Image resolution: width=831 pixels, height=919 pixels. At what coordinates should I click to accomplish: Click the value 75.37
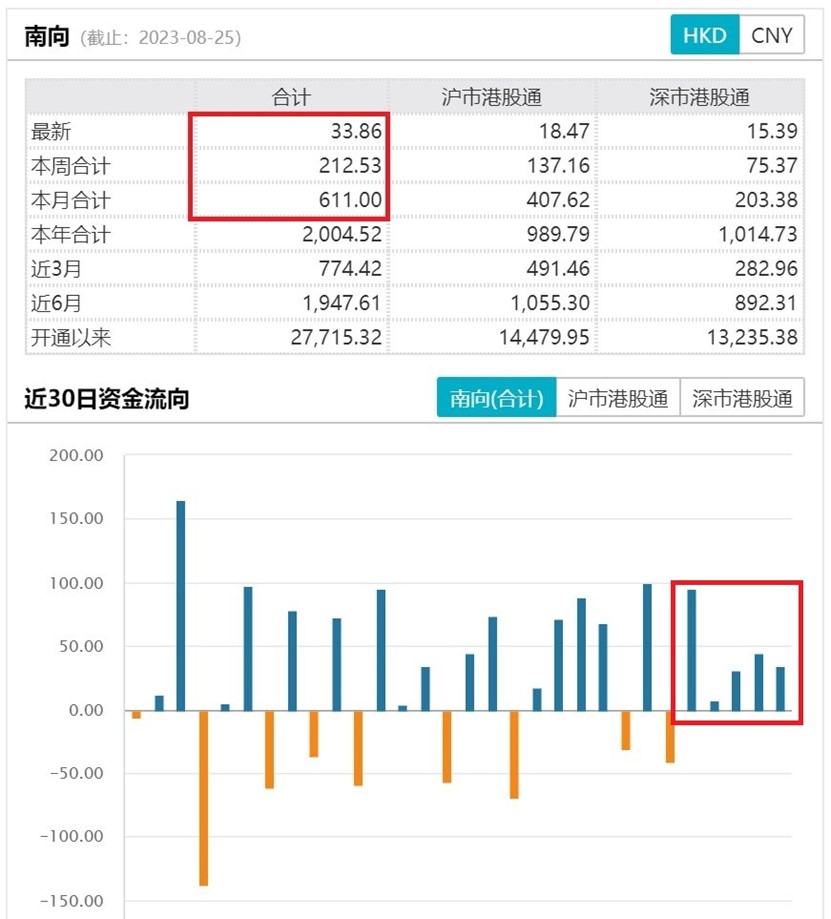click(772, 165)
